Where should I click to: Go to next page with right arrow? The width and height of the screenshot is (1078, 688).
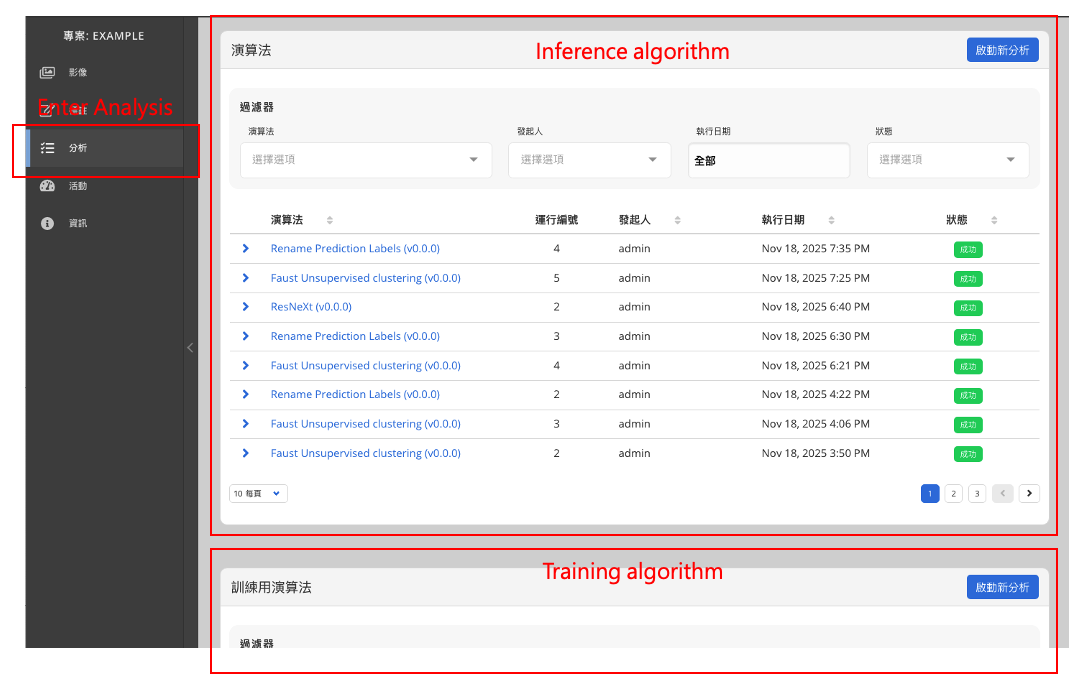[1029, 493]
